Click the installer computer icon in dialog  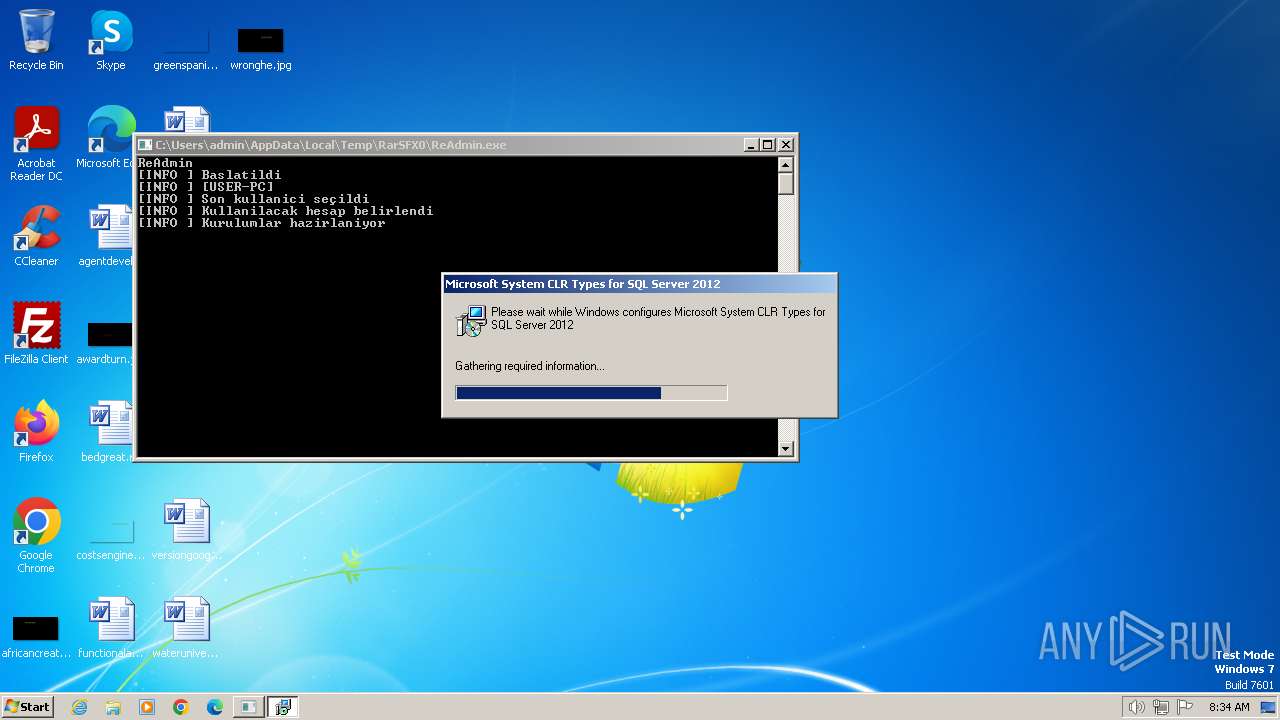tap(470, 320)
